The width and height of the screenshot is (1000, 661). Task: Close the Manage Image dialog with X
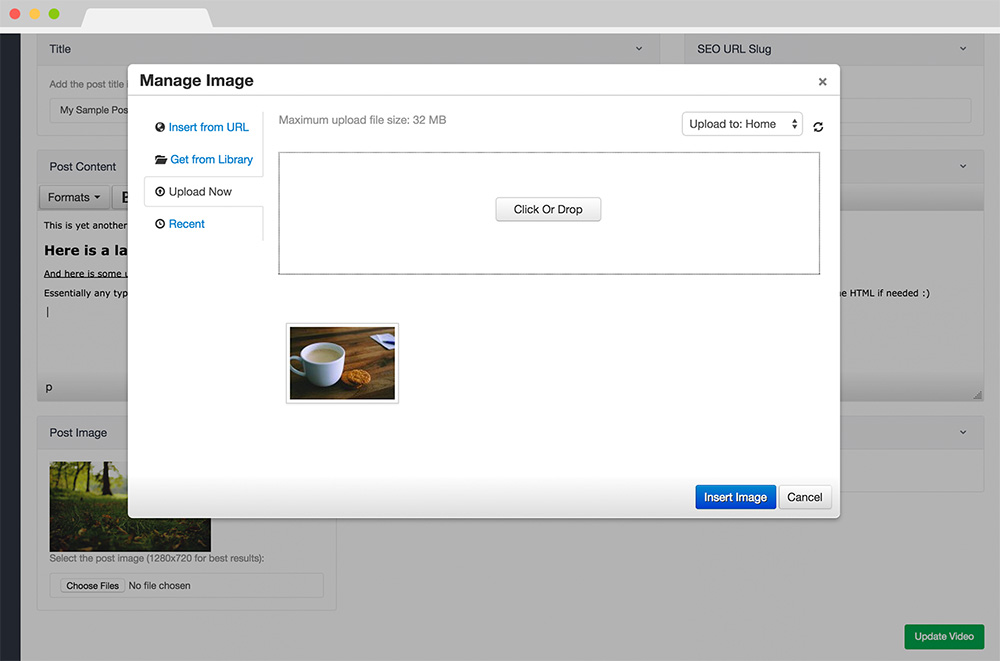point(822,82)
